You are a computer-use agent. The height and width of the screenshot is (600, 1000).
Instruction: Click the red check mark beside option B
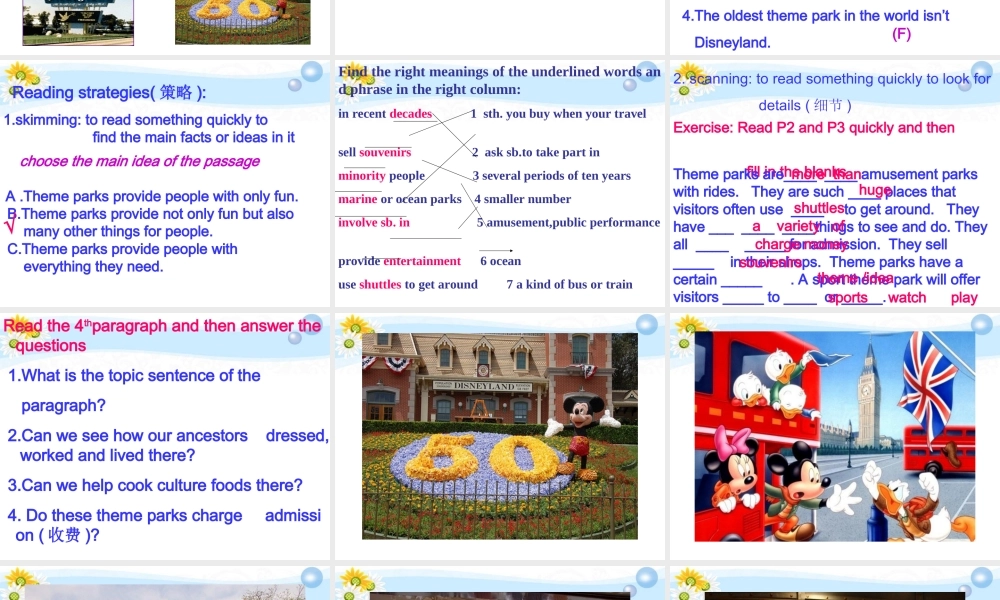10,226
